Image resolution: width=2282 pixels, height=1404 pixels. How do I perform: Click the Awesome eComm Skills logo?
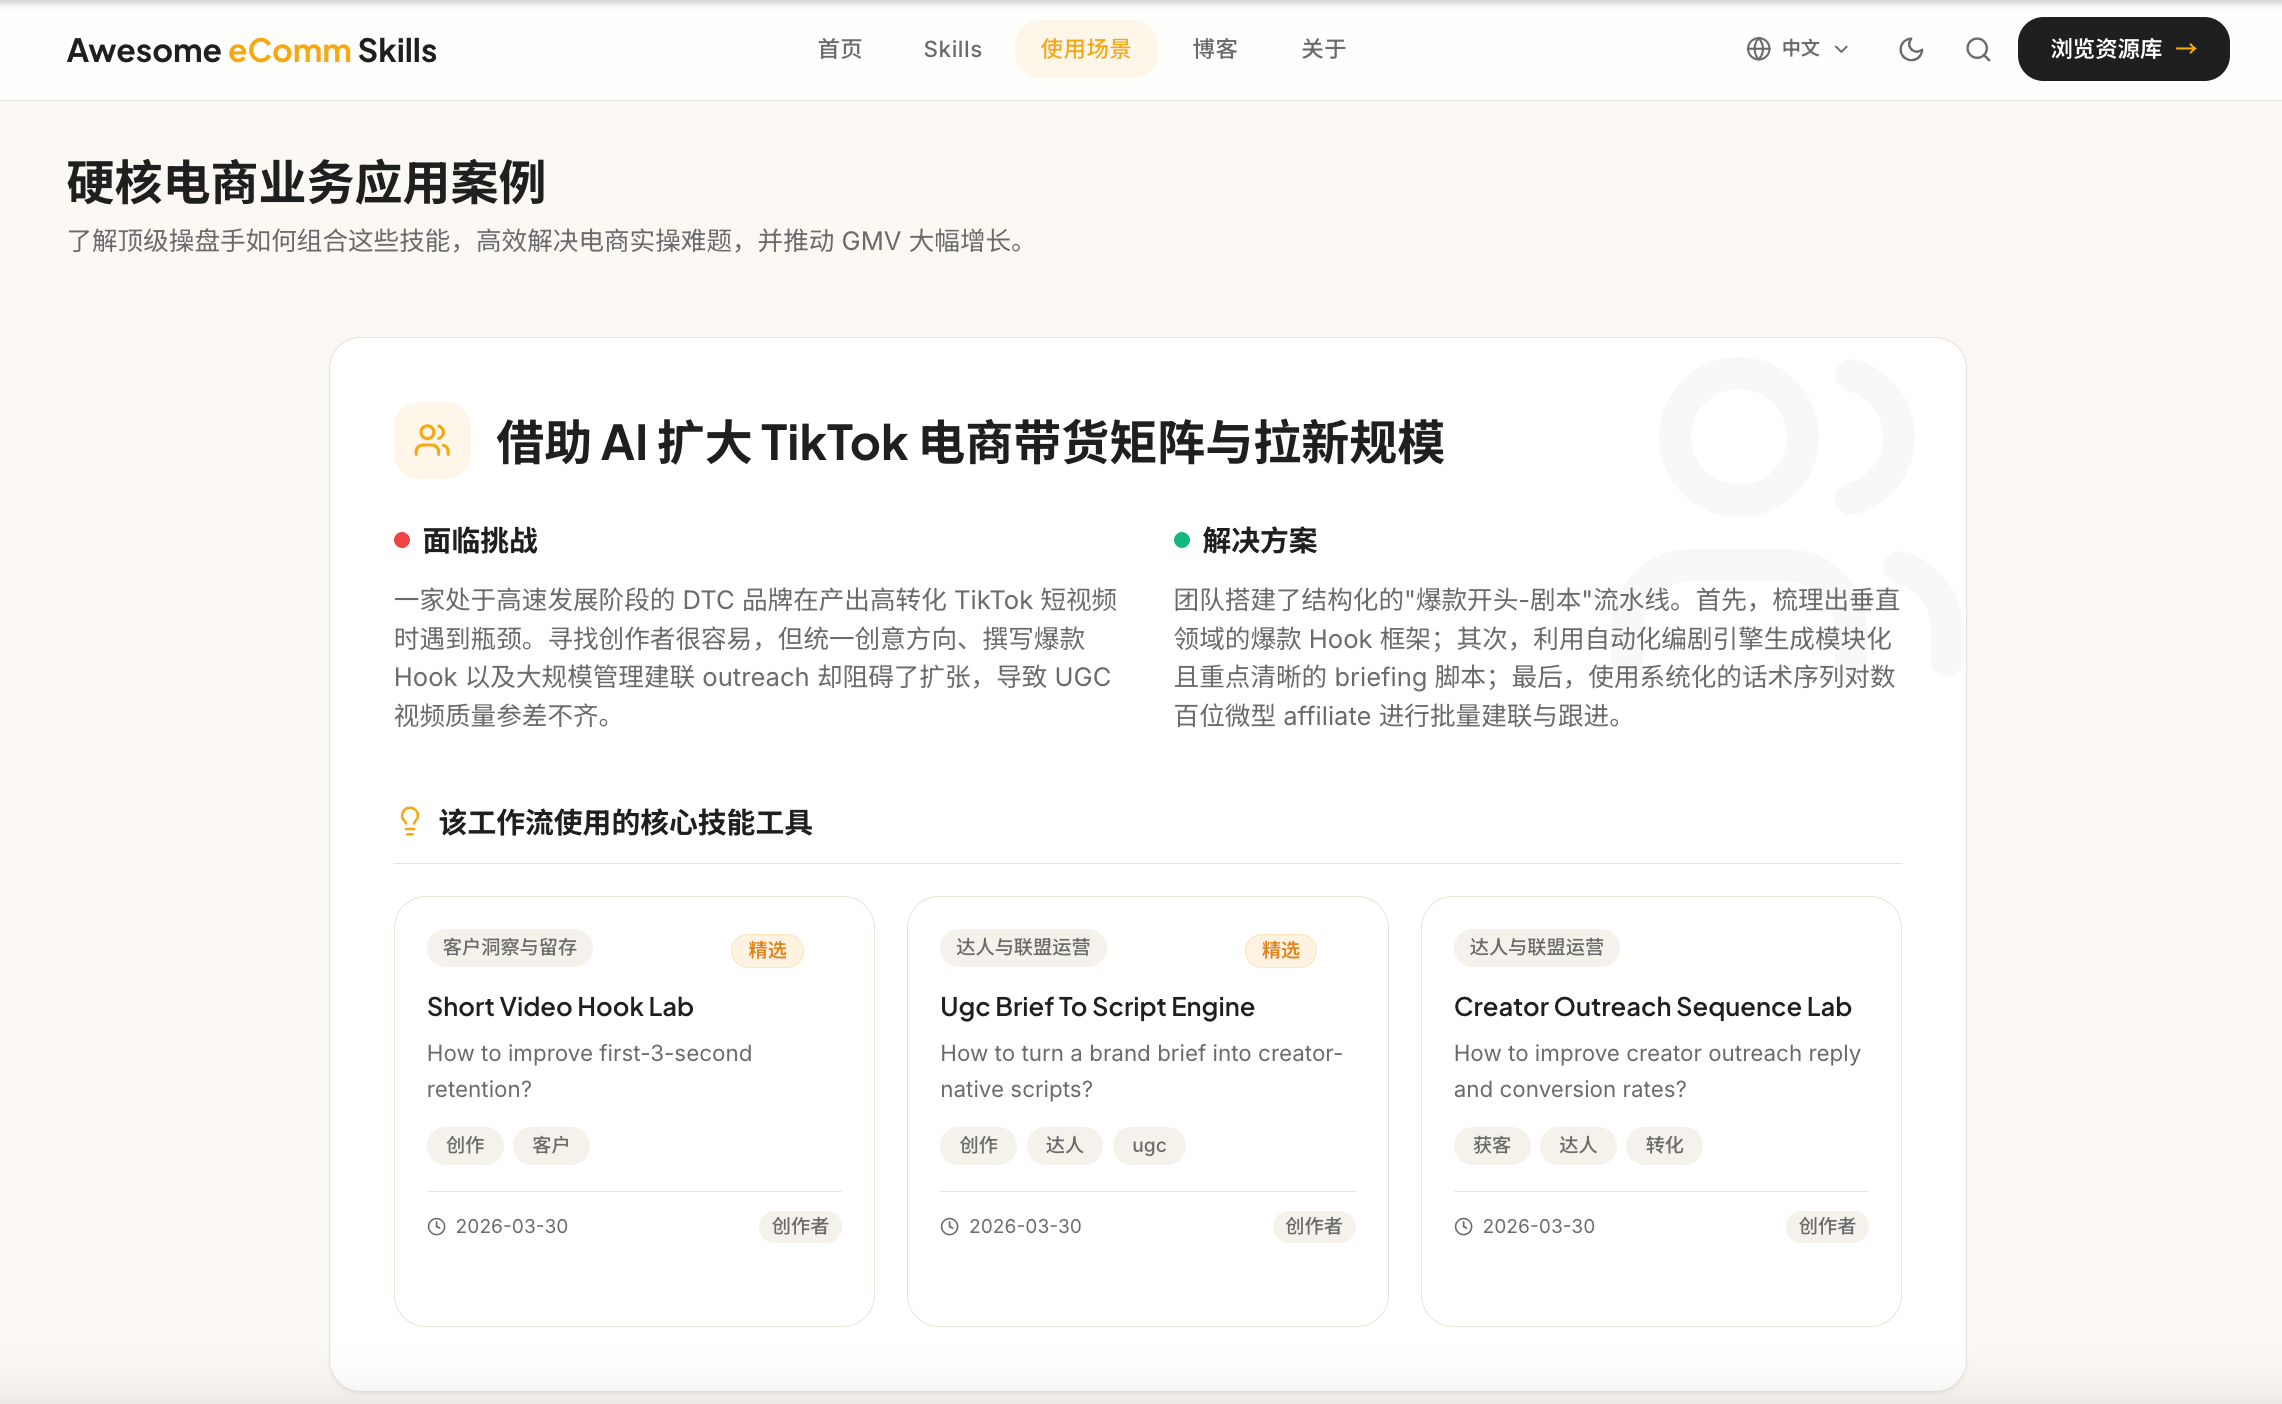(x=252, y=50)
